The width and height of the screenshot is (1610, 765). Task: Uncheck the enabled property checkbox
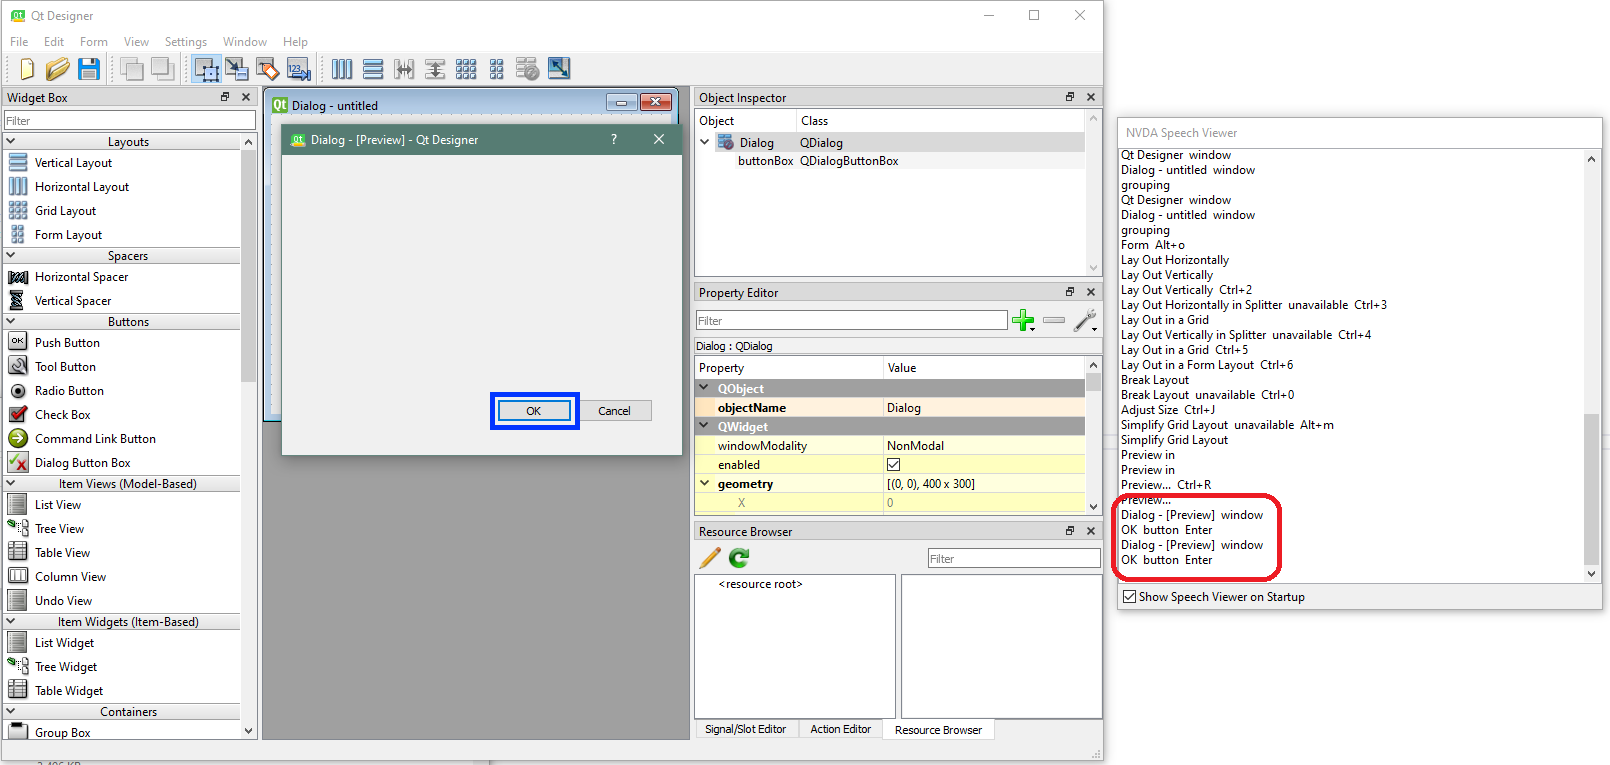pyautogui.click(x=893, y=465)
